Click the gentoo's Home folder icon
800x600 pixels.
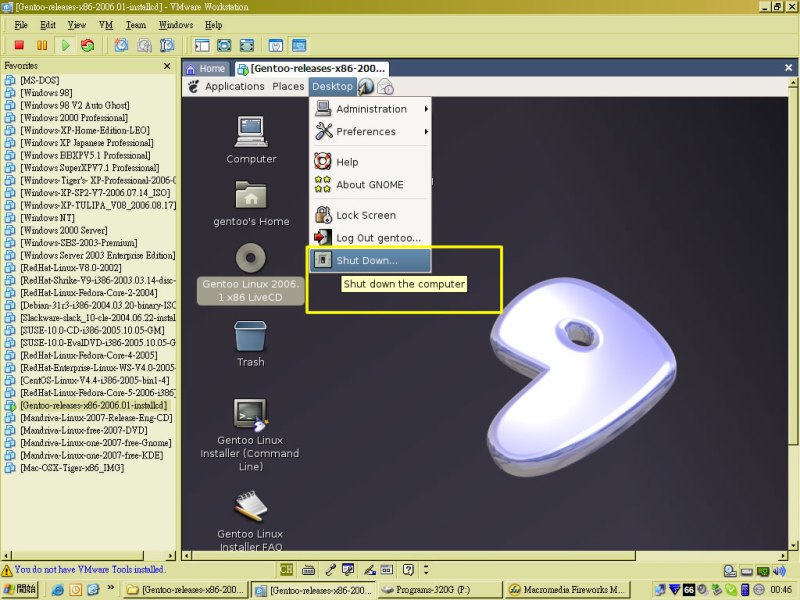(251, 195)
